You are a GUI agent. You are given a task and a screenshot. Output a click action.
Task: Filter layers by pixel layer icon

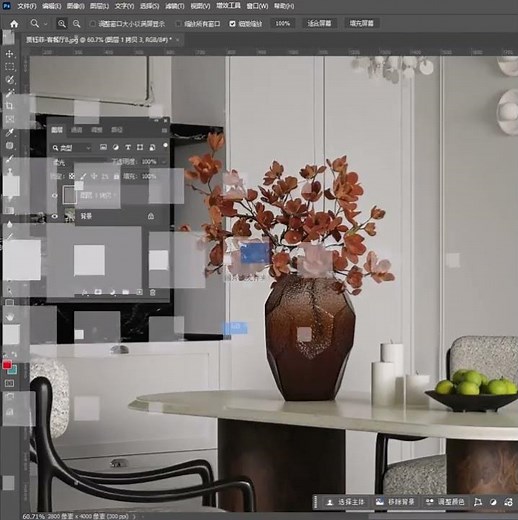[103, 147]
